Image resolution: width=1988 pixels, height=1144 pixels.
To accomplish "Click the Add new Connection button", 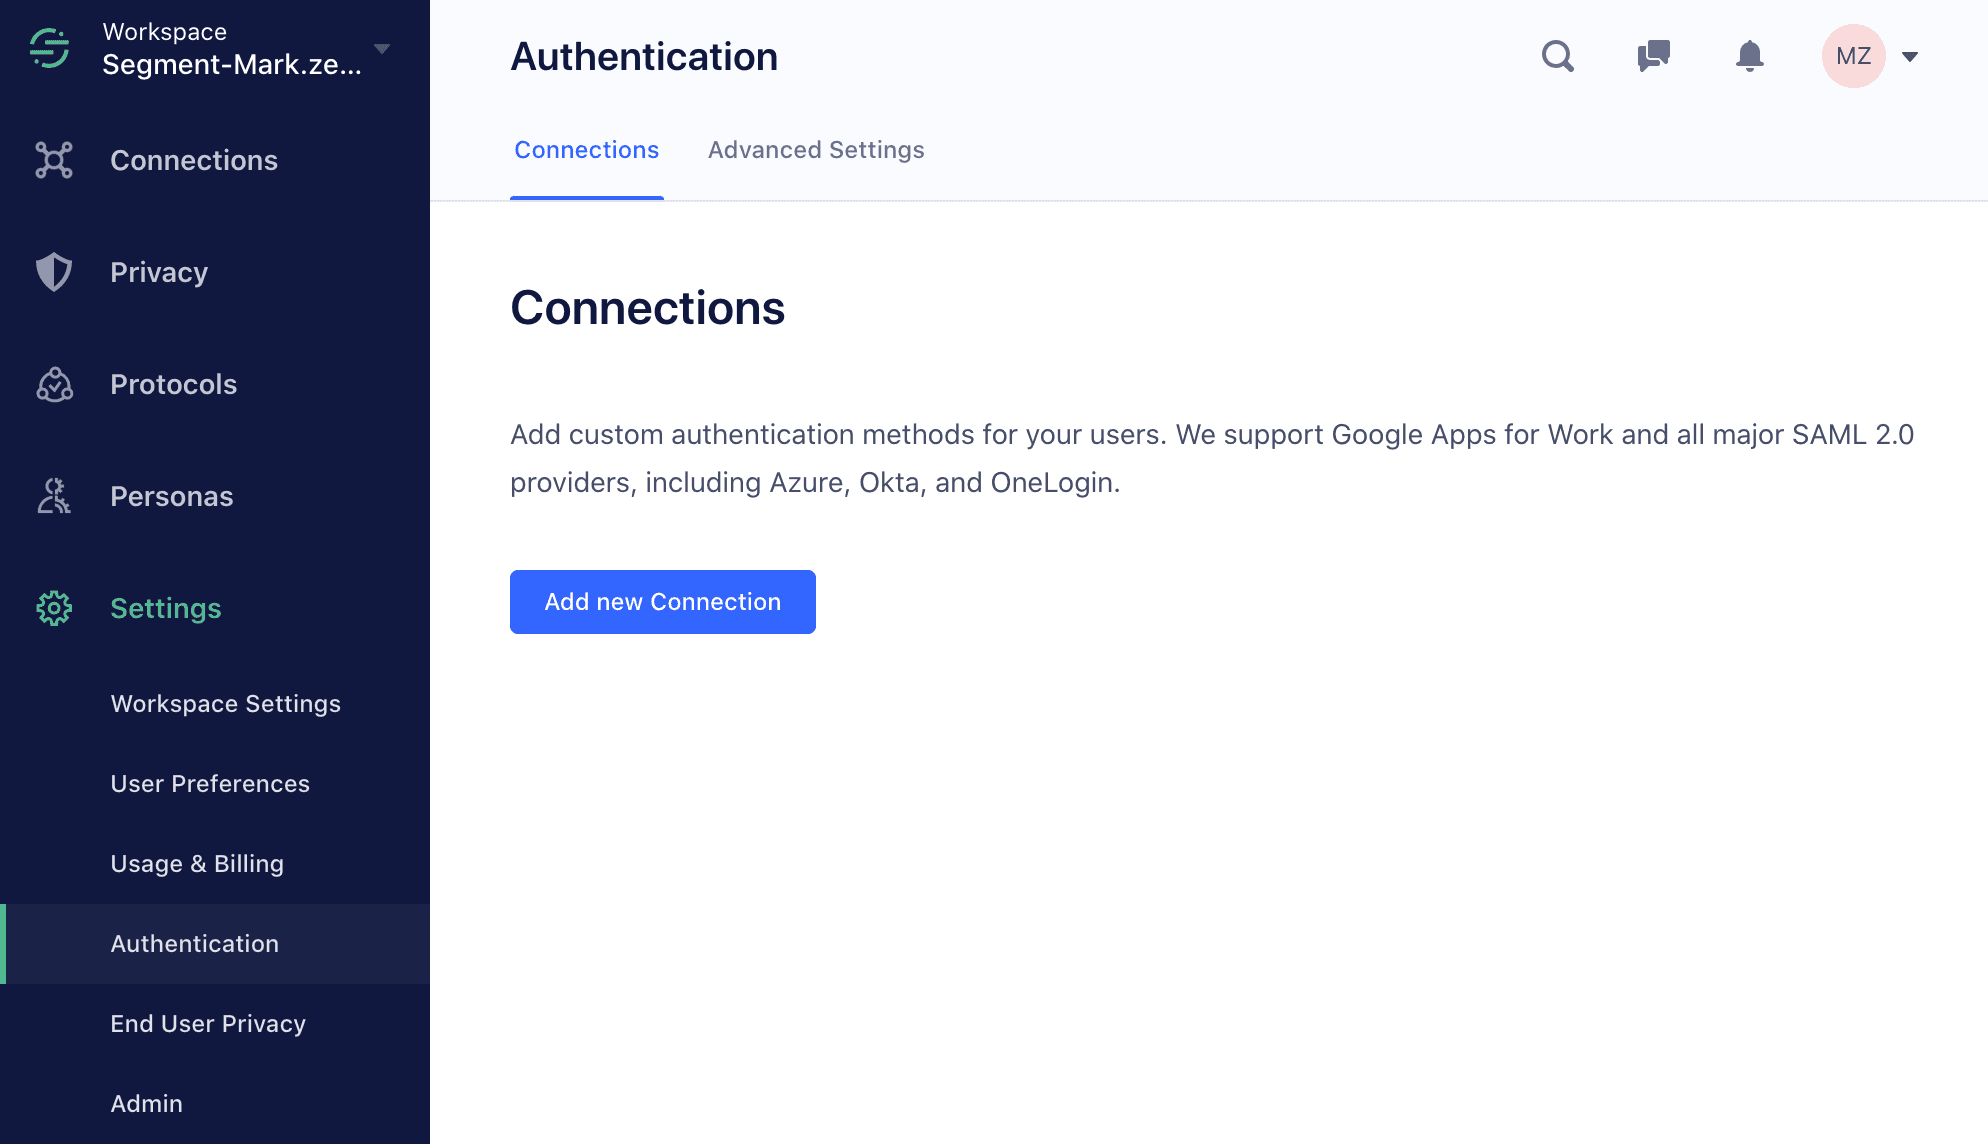I will click(662, 601).
